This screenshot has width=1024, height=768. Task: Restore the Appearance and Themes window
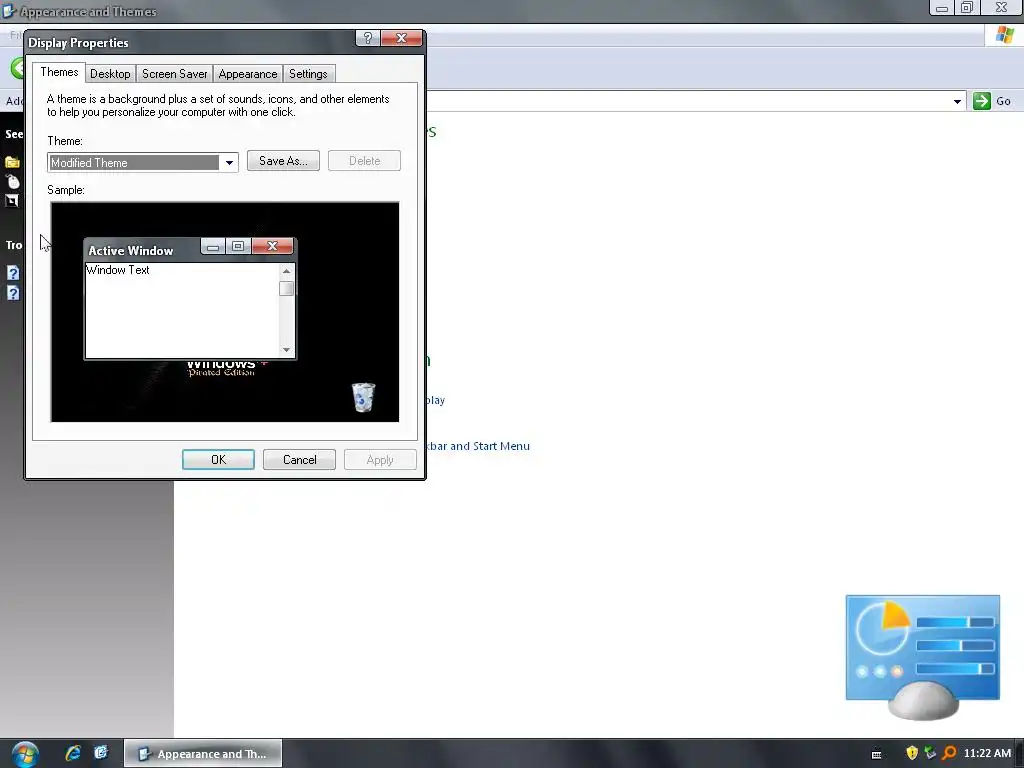tap(967, 7)
